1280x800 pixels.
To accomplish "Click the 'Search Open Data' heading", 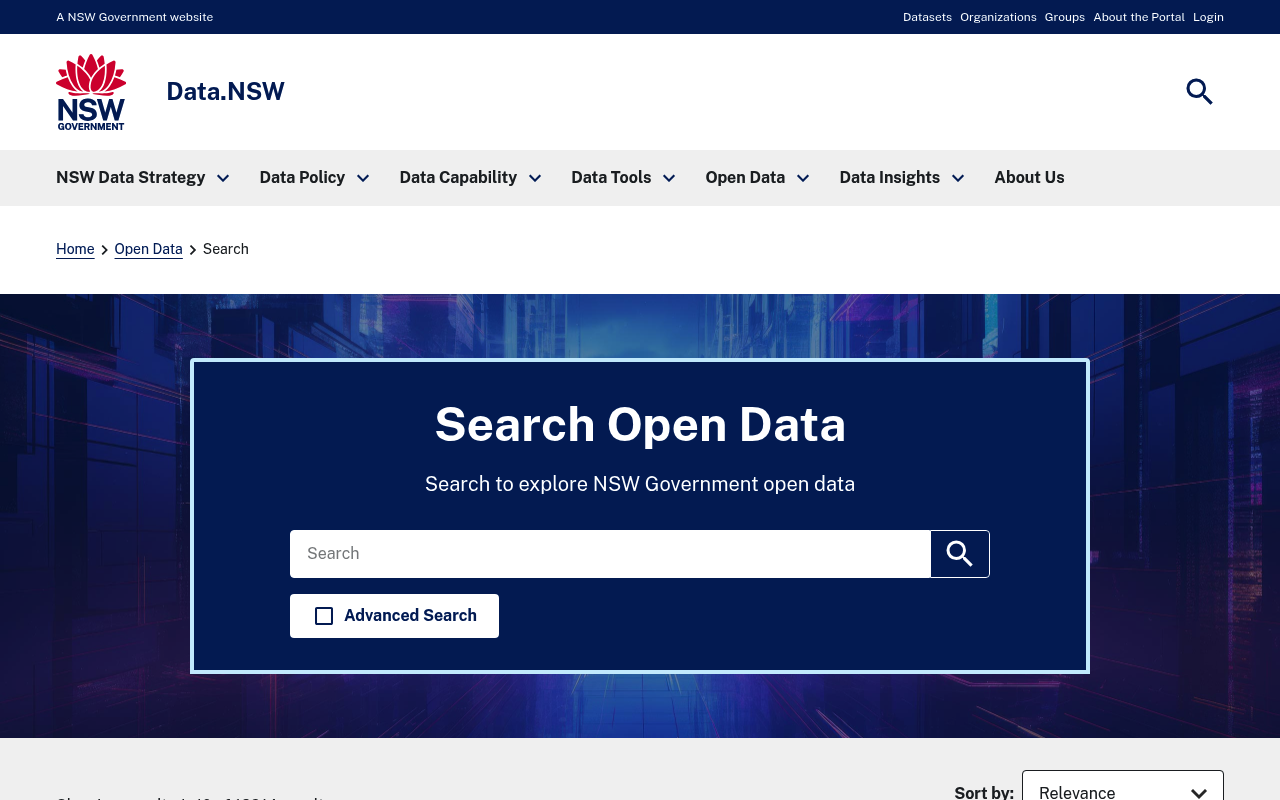I will [640, 424].
